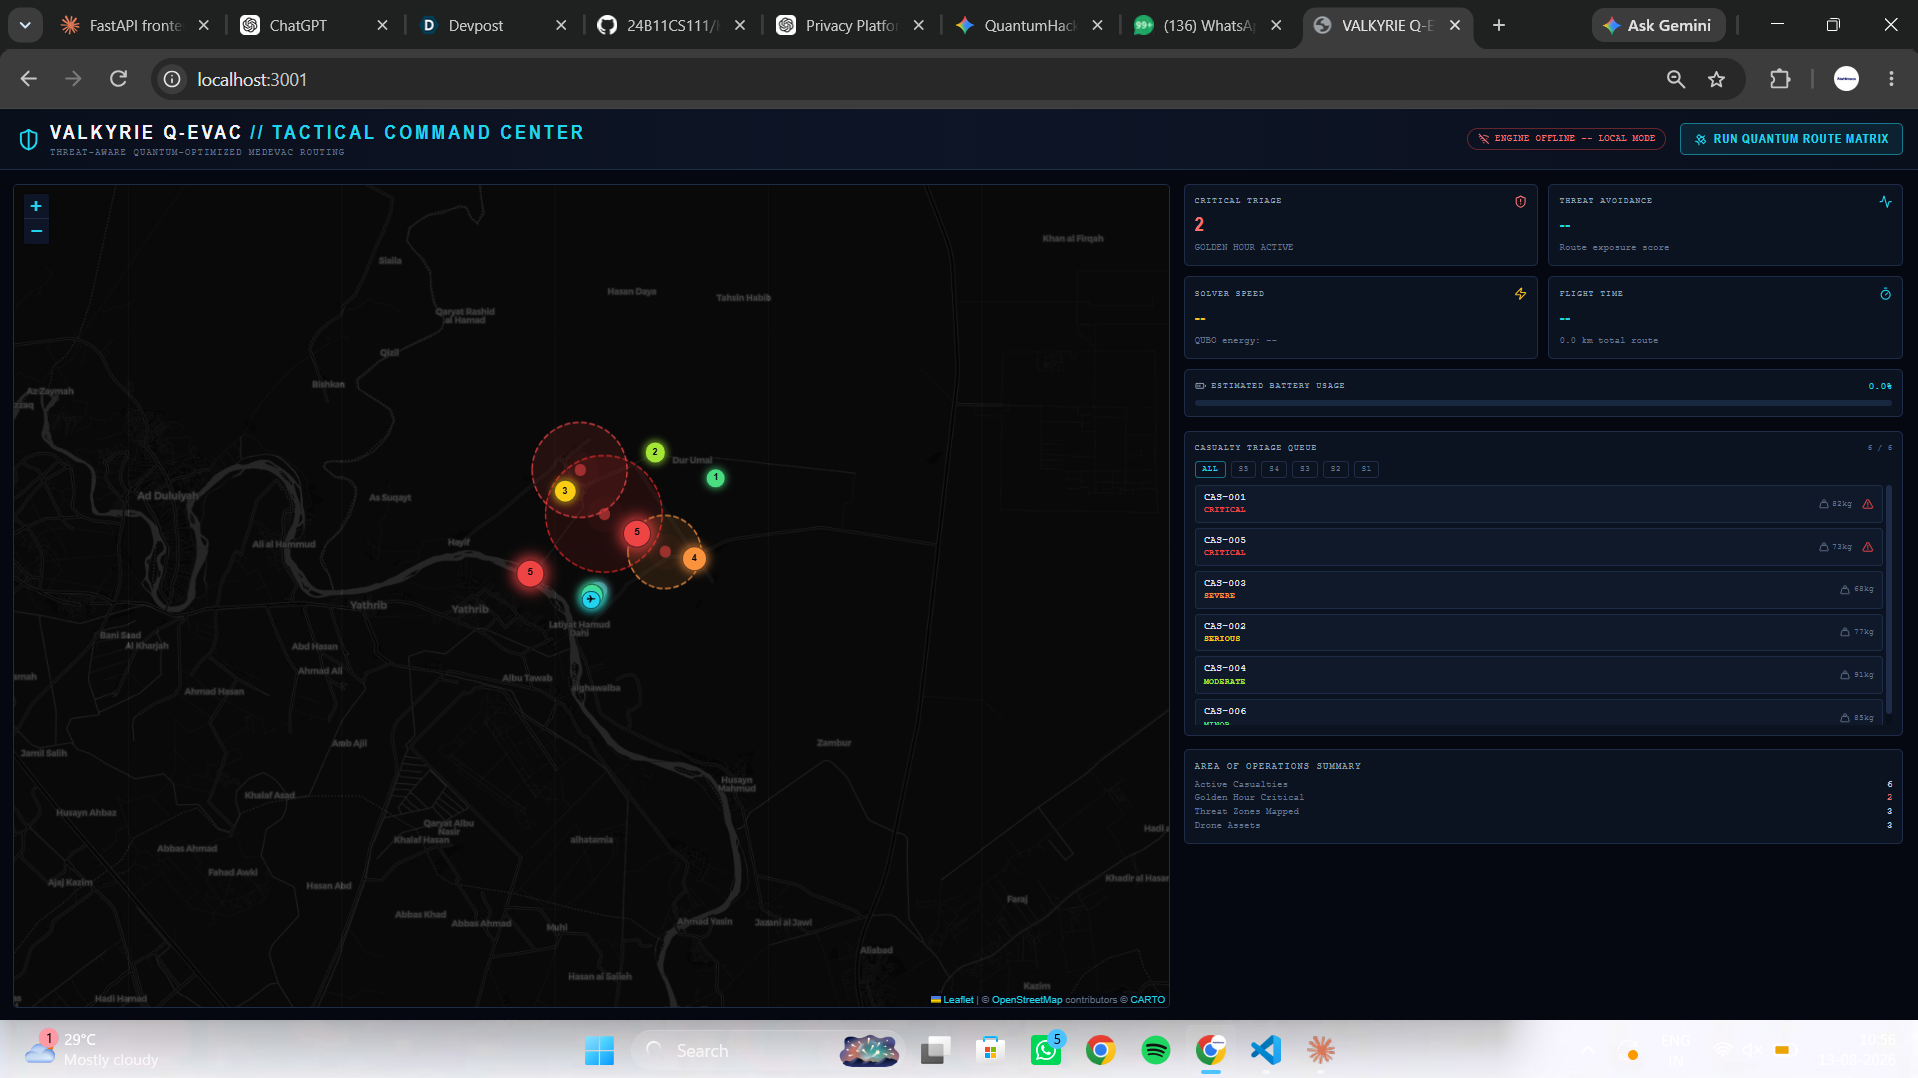
Task: Open the browser zoom magnifier icon
Action: (x=1676, y=79)
